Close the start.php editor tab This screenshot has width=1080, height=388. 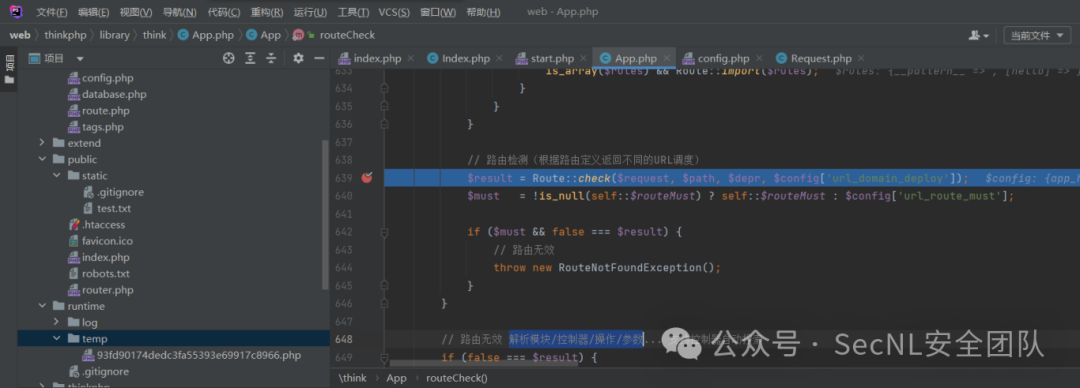click(583, 59)
